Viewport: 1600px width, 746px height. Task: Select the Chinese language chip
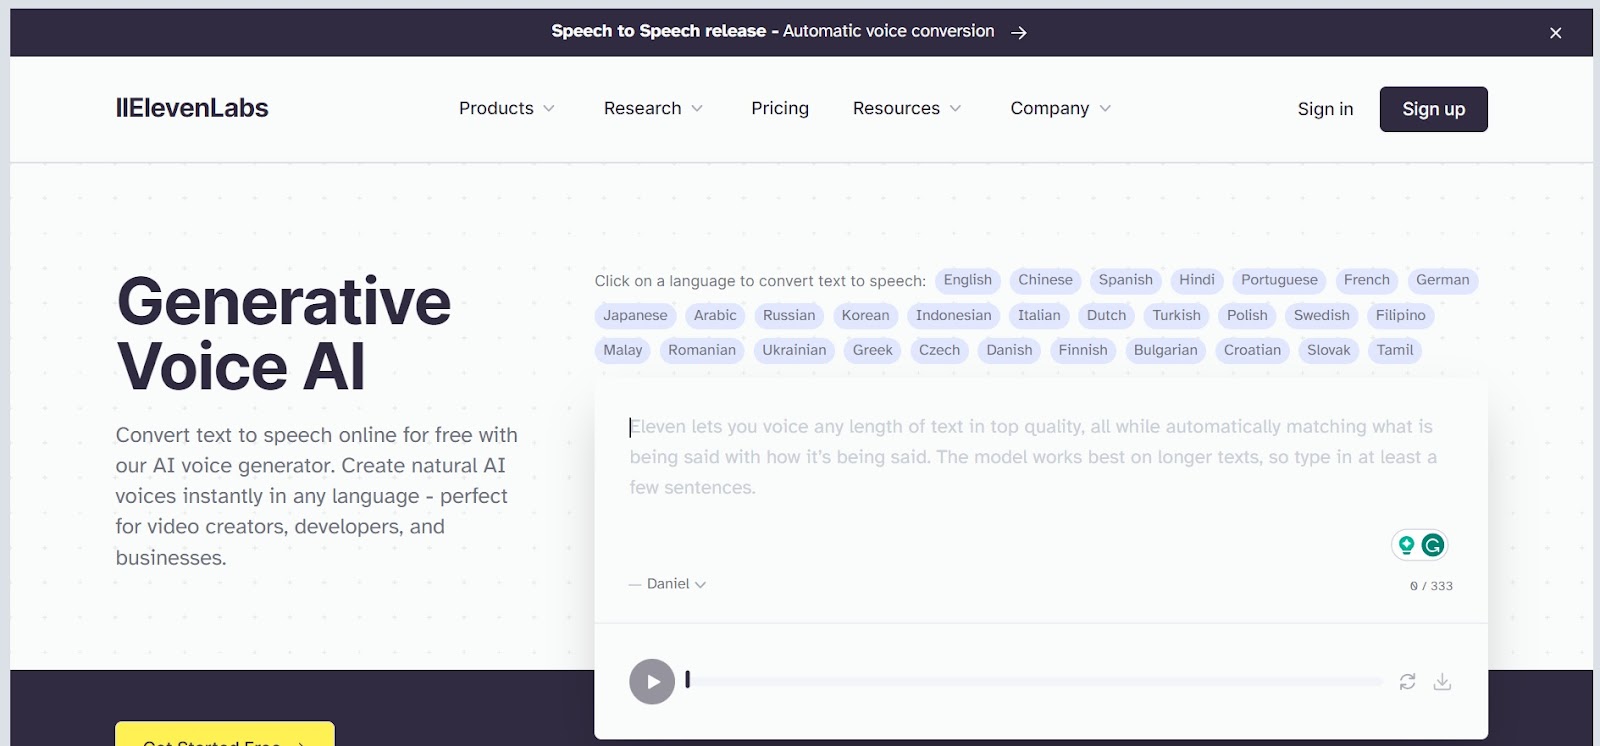pos(1045,281)
